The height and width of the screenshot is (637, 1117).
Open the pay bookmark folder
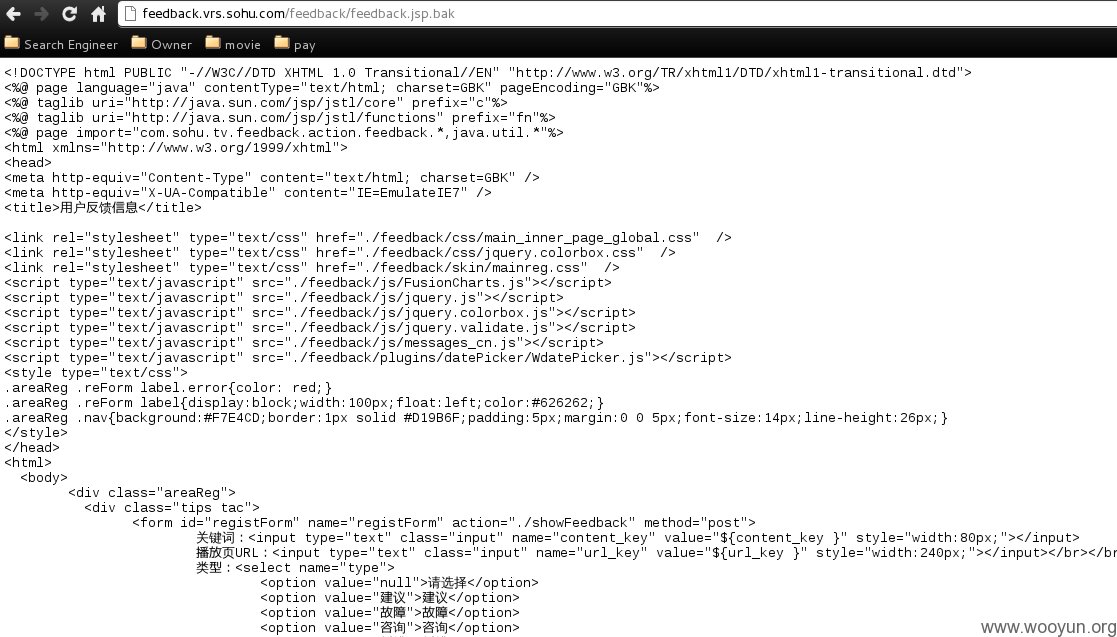[x=295, y=44]
